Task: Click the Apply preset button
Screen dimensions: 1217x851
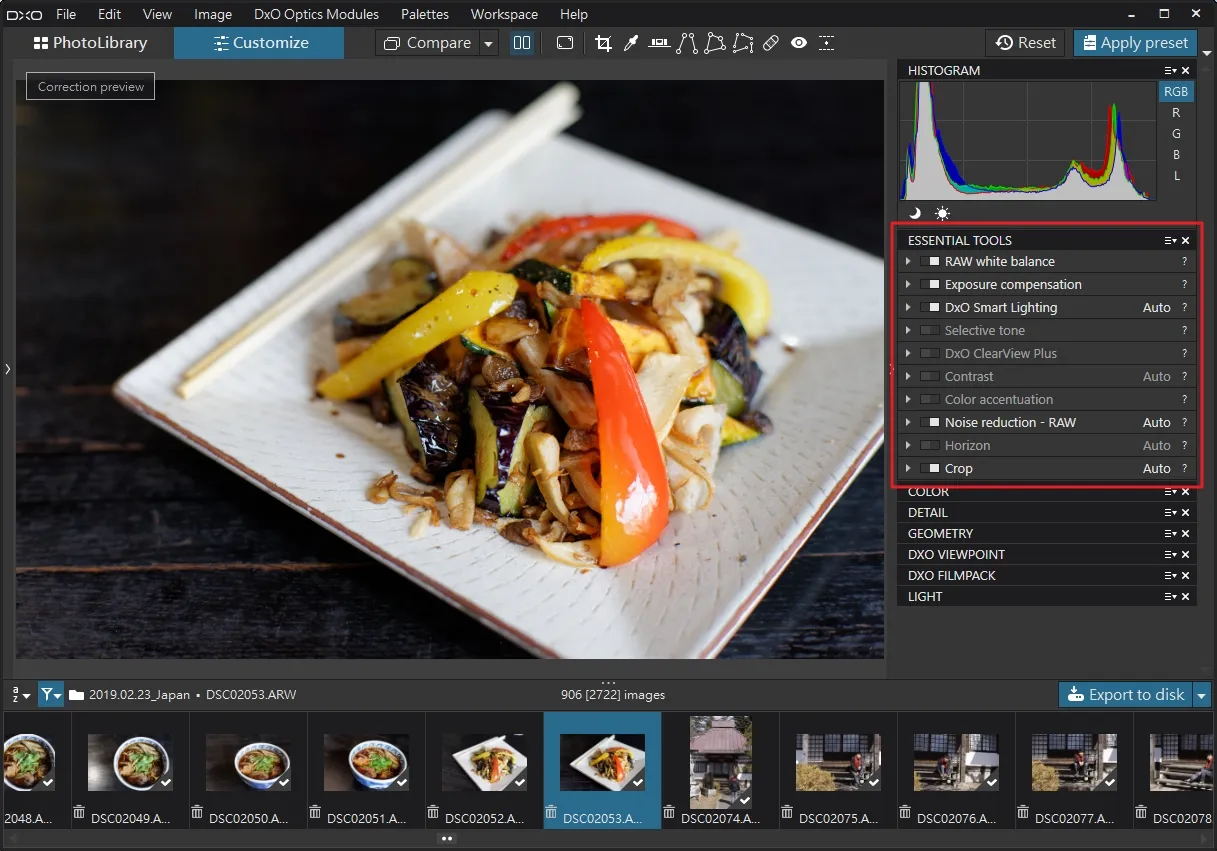Action: pyautogui.click(x=1135, y=43)
